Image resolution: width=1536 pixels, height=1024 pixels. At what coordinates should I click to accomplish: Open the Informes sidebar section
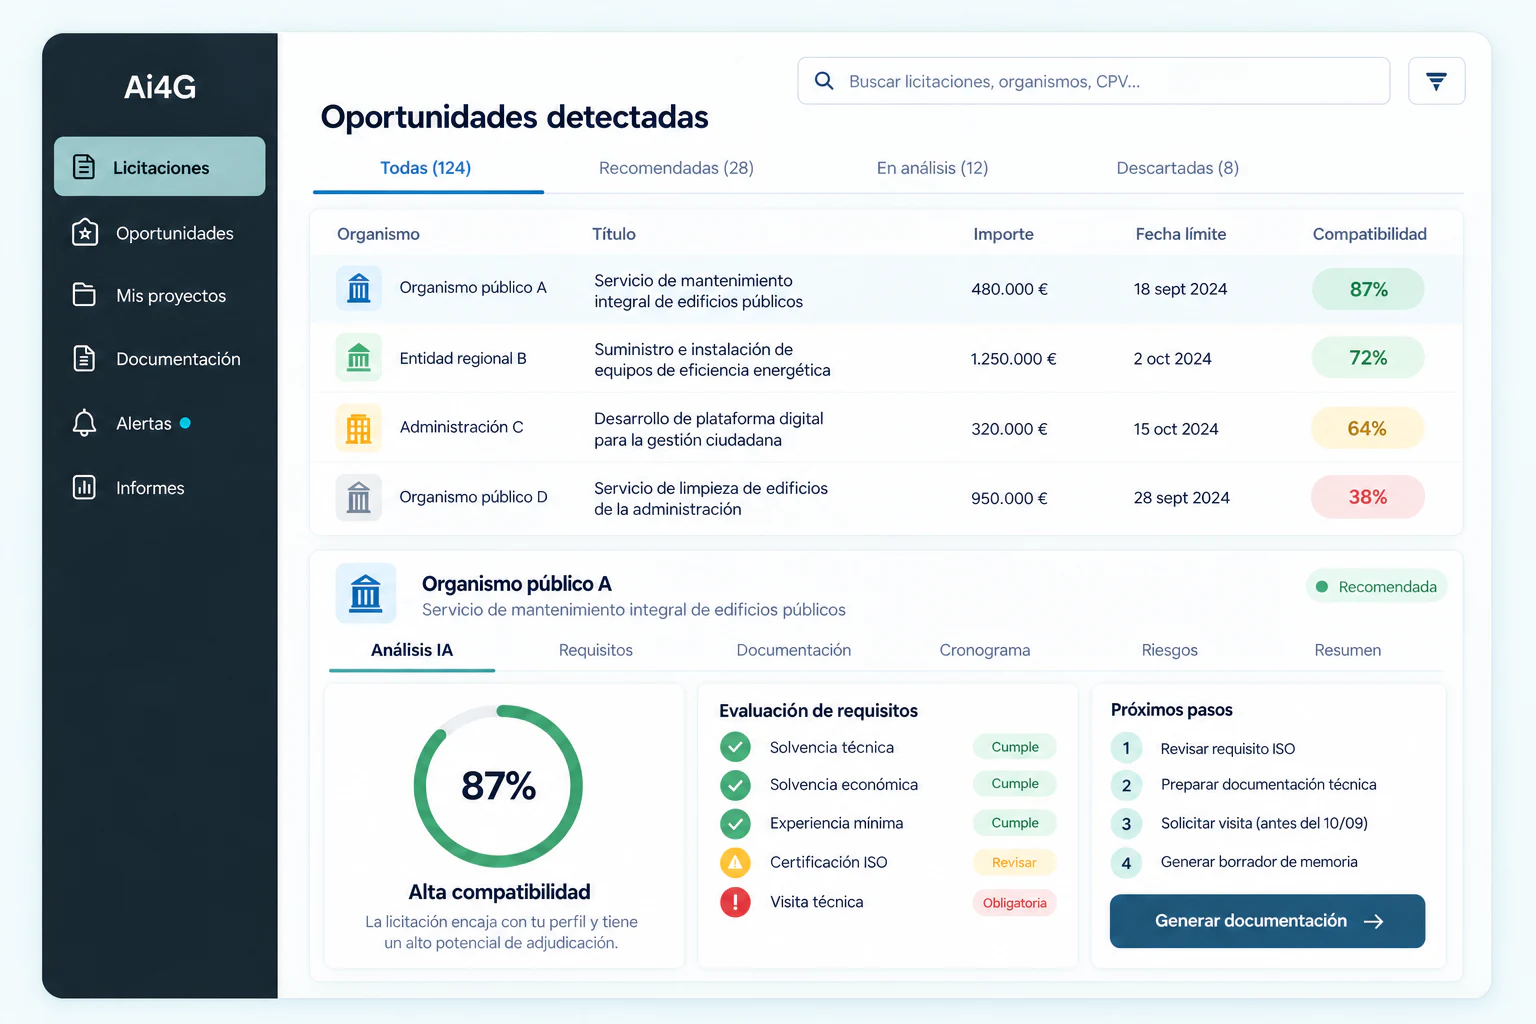pyautogui.click(x=160, y=487)
